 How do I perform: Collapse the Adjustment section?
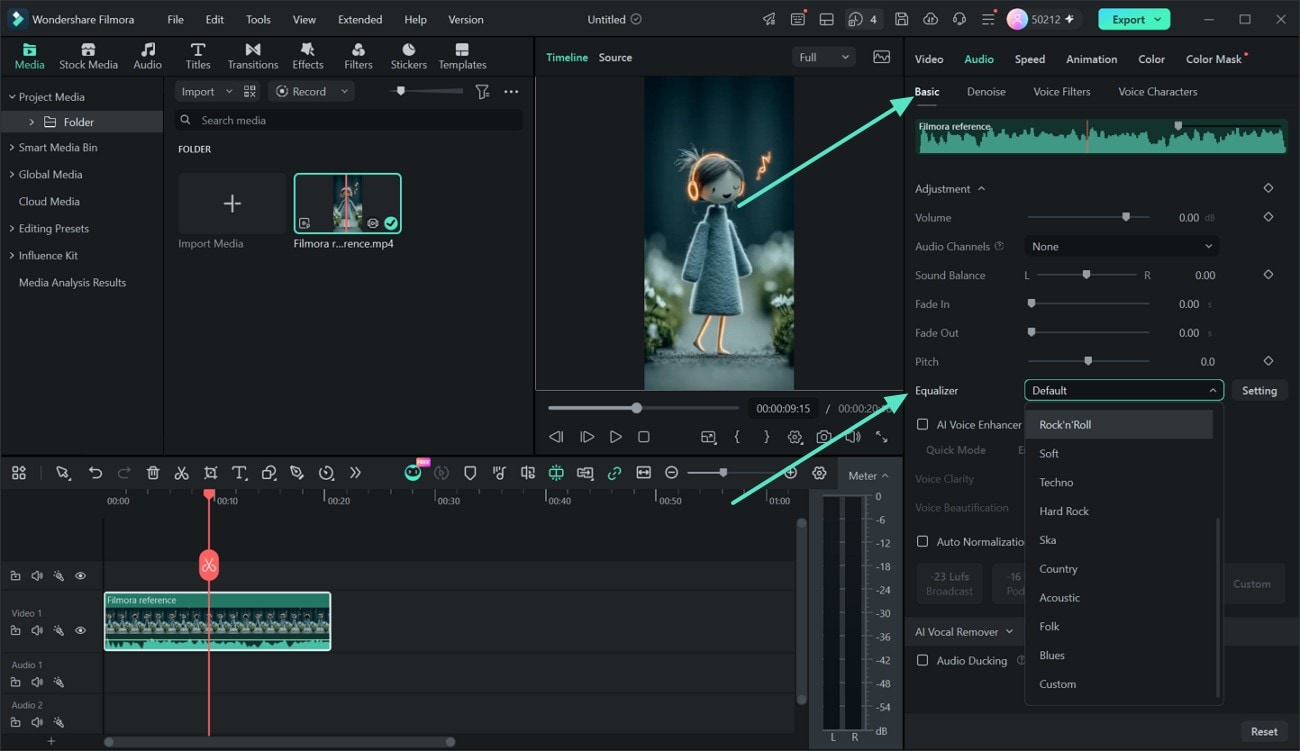point(981,188)
